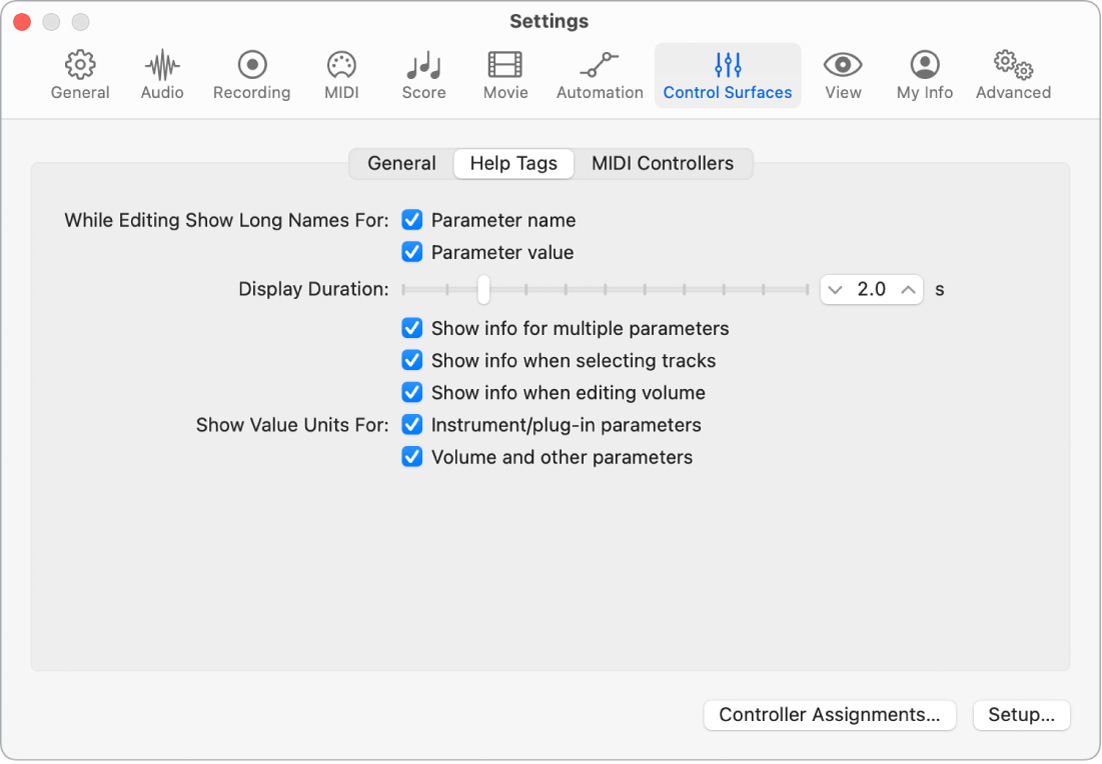Open the My Info settings pane
The width and height of the screenshot is (1102, 764).
[924, 75]
